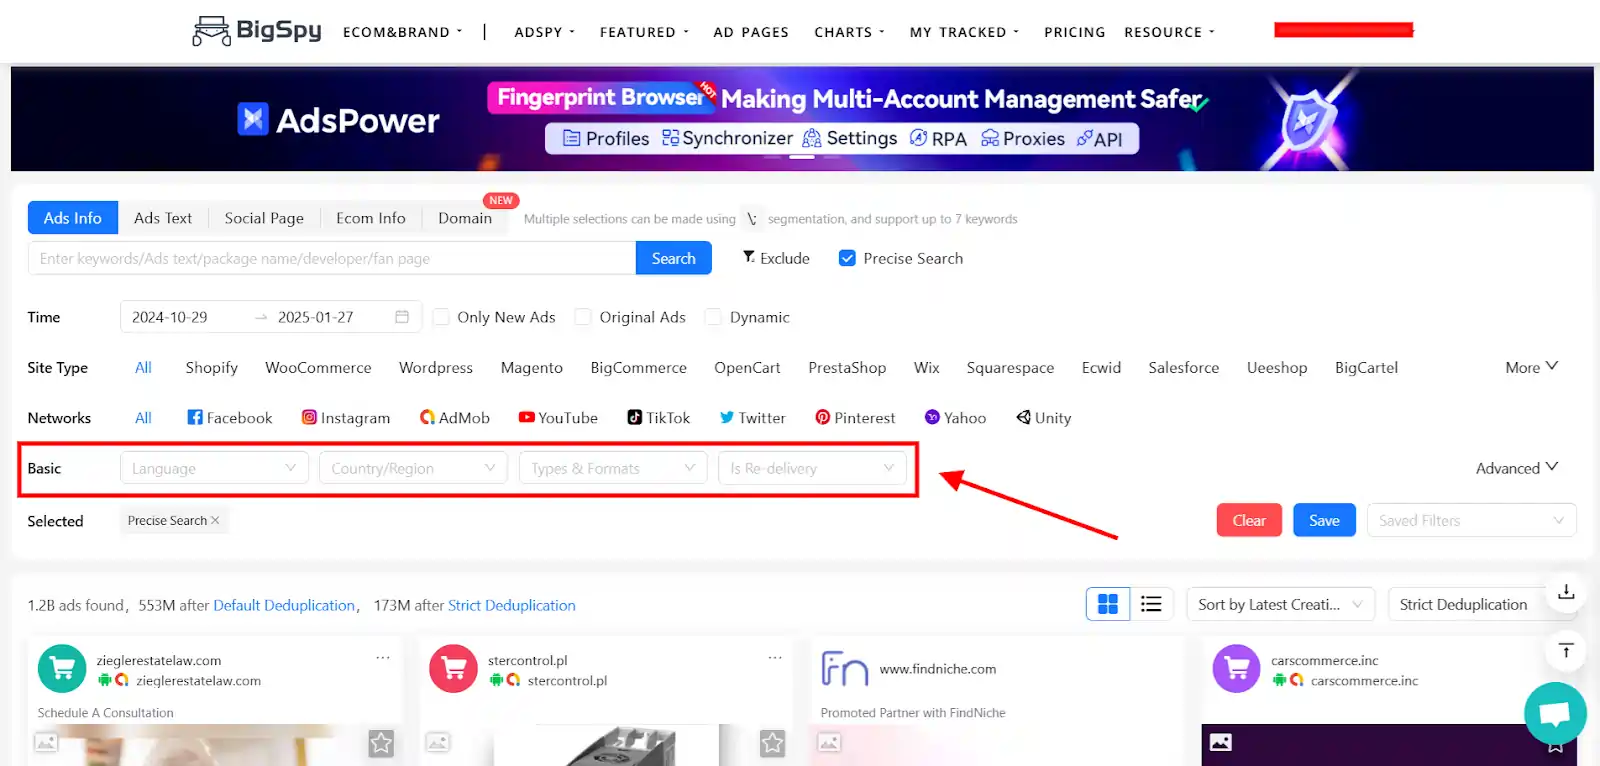Click the red Clear button
The image size is (1600, 766).
coord(1249,520)
